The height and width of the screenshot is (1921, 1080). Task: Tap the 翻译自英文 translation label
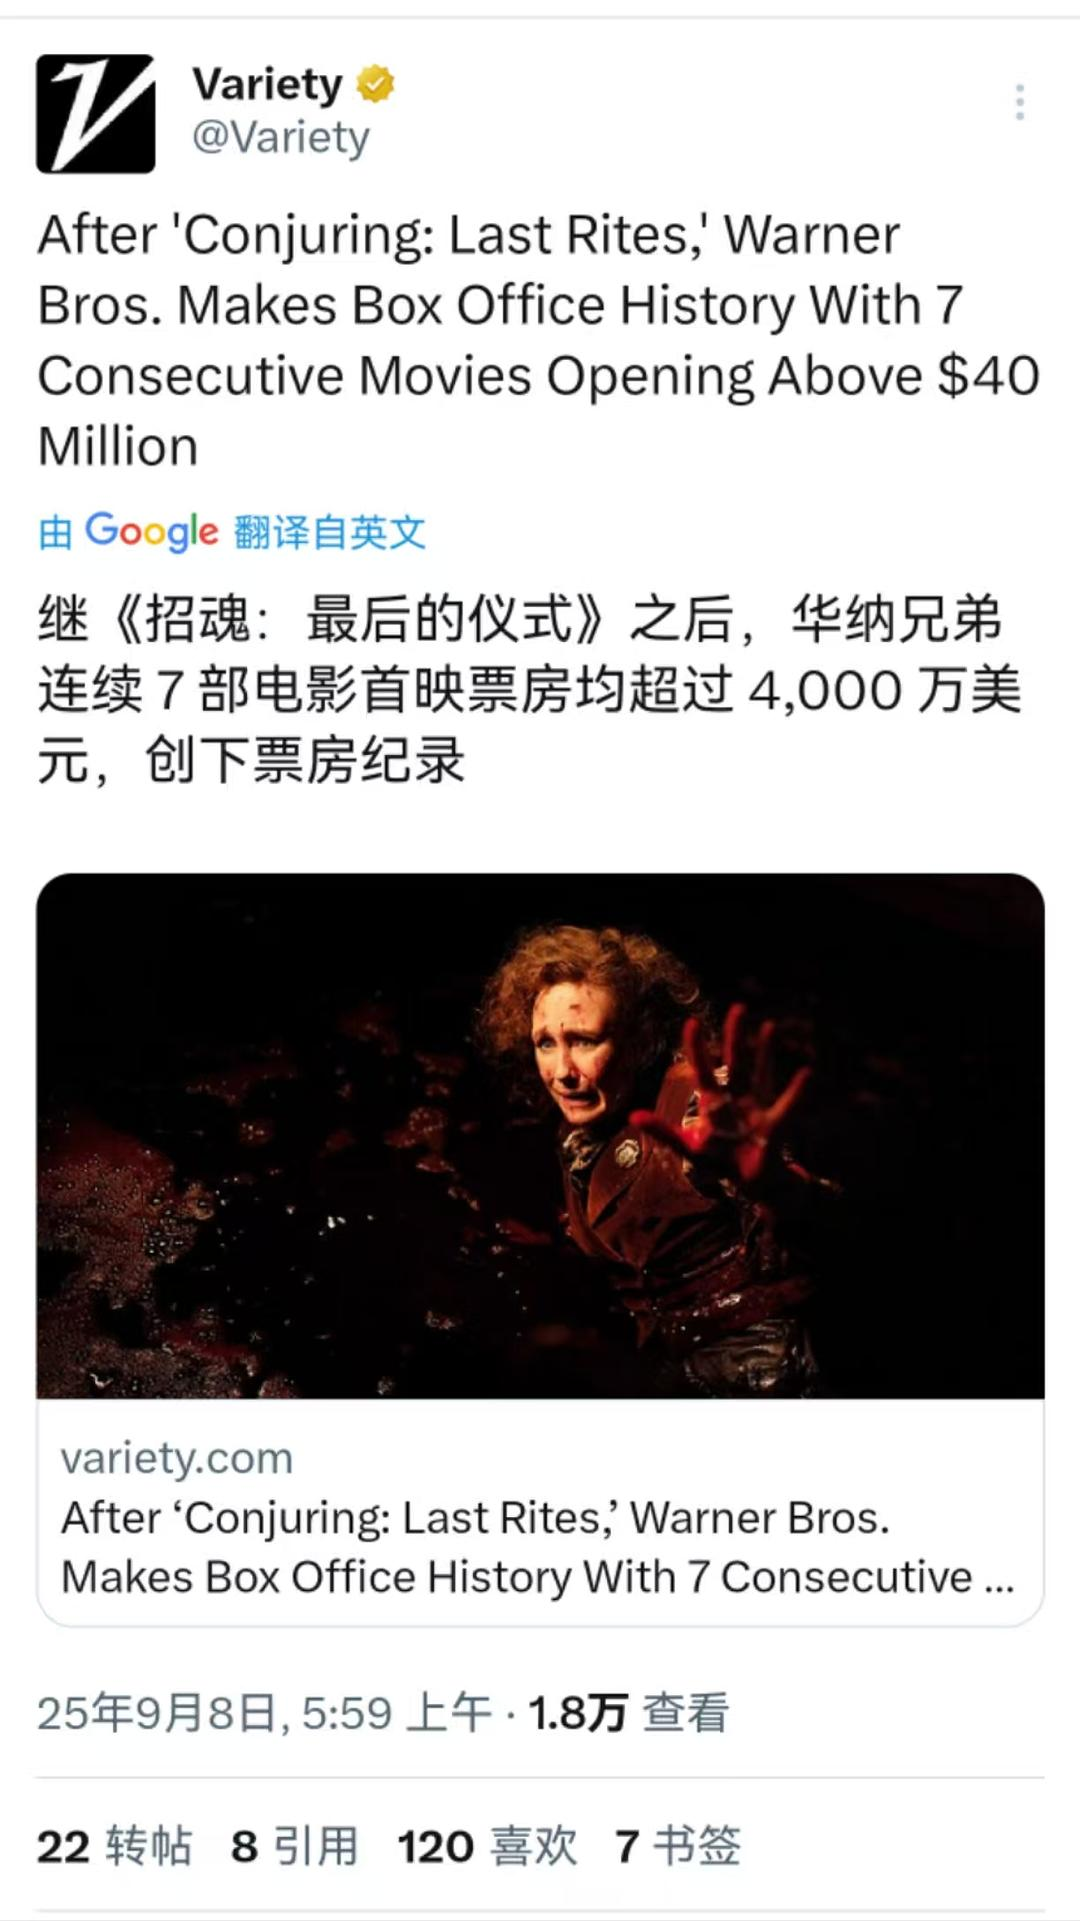click(x=330, y=532)
